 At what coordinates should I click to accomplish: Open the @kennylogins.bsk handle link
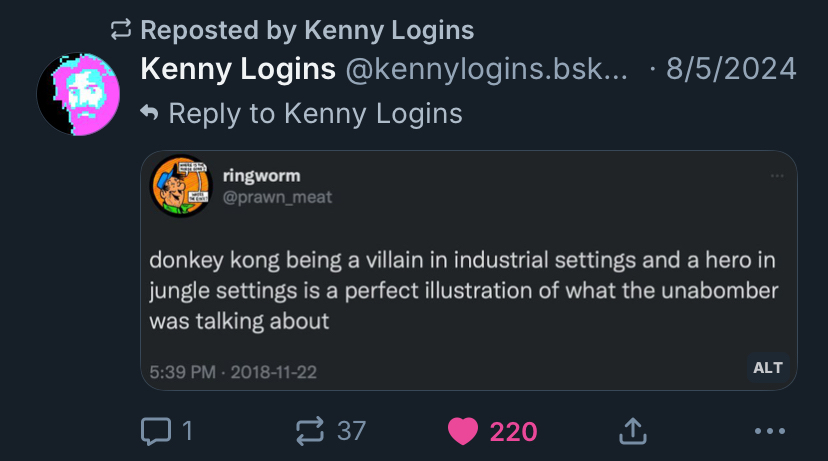pos(487,69)
